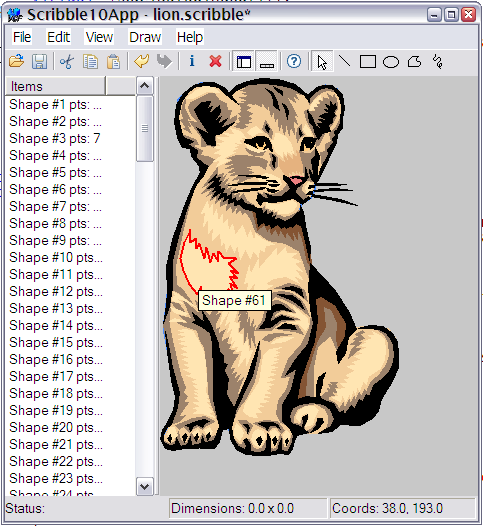Select the Ellipse drawing tool
This screenshot has height=526, width=483.
(x=391, y=62)
